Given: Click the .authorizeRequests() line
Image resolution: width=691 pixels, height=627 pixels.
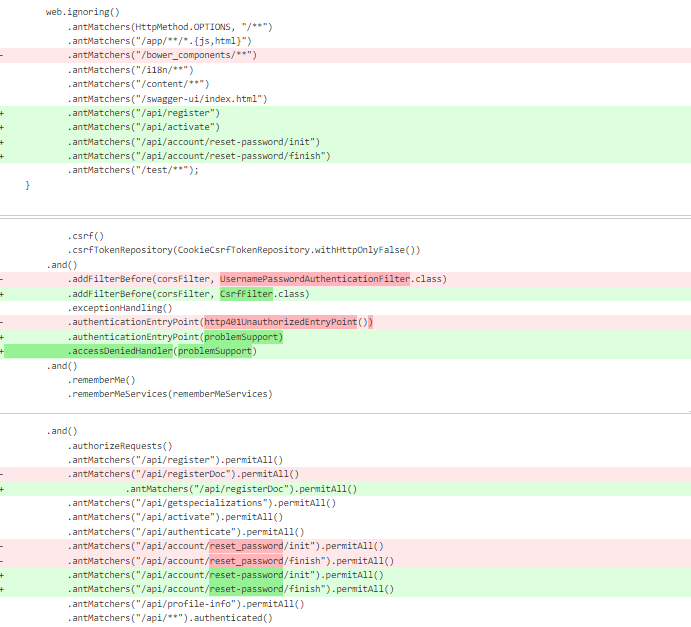Looking at the screenshot, I should (x=119, y=446).
